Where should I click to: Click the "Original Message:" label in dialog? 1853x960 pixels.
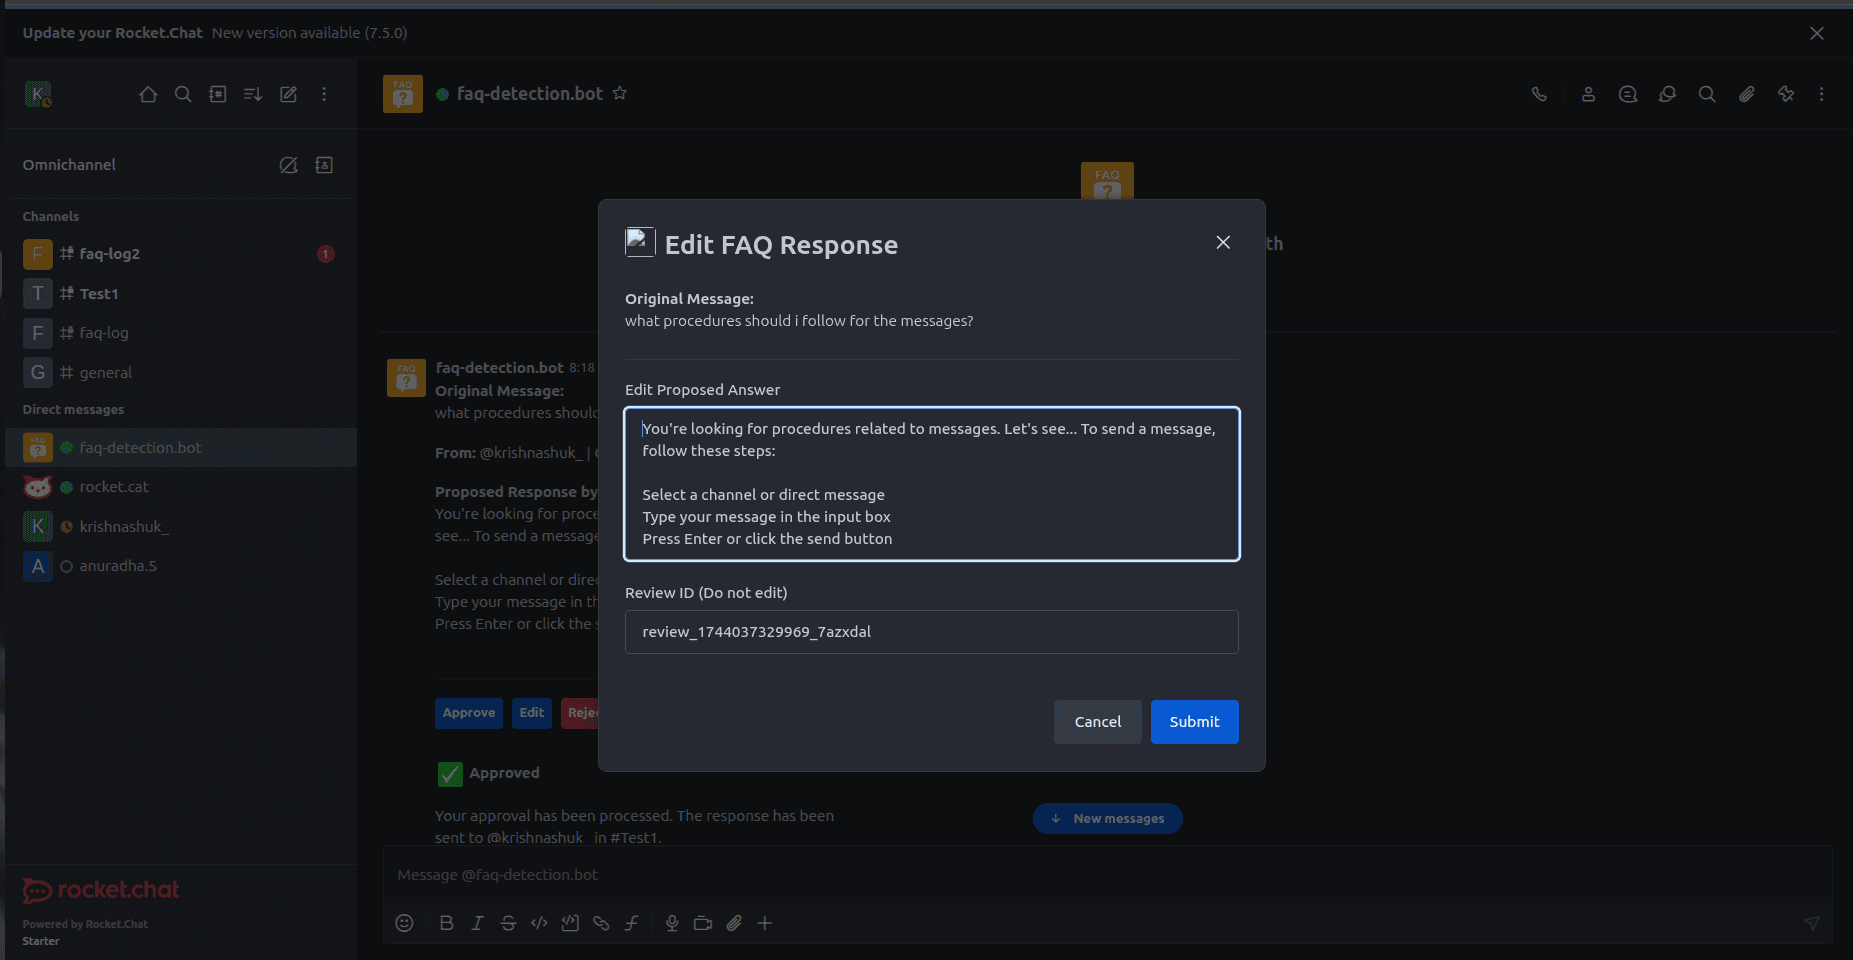tap(689, 299)
